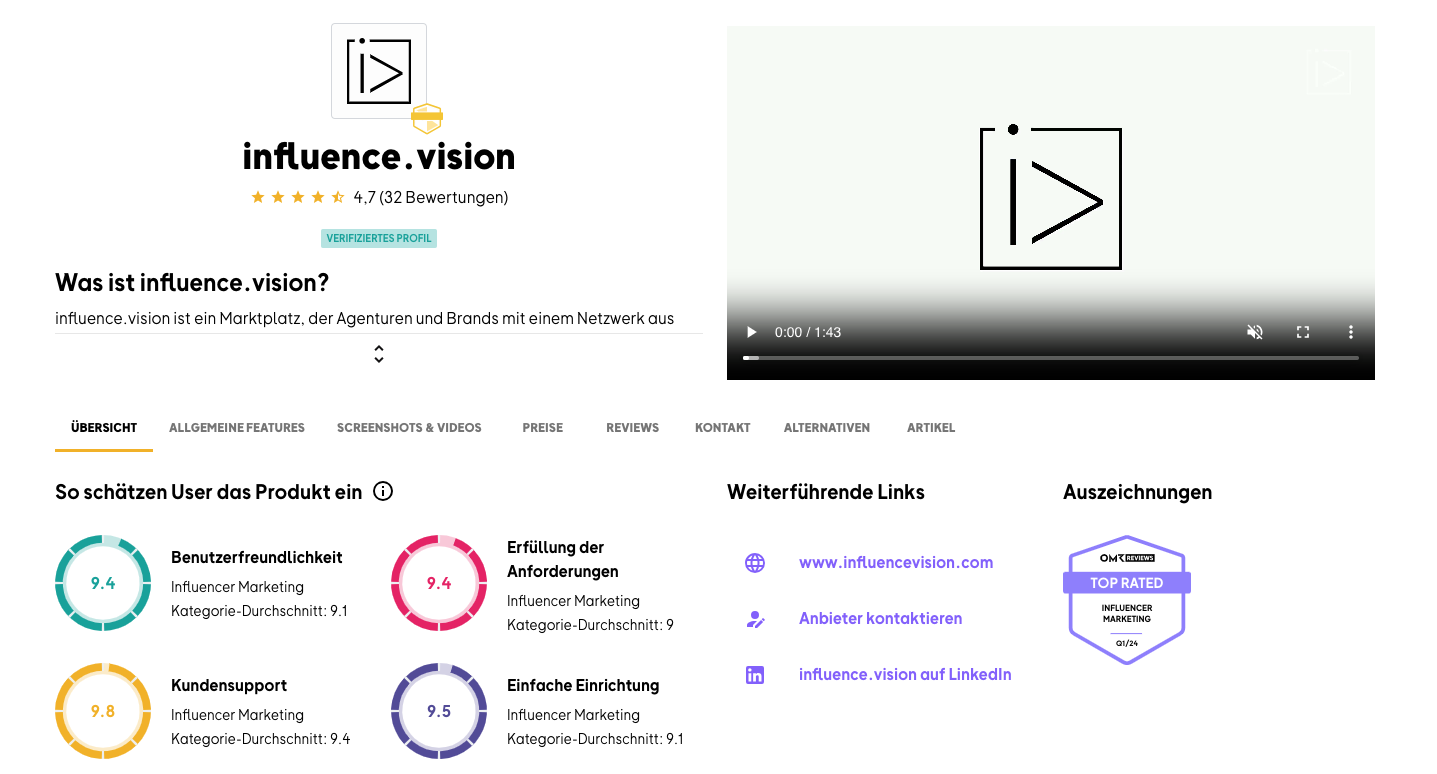Click the video progress bar
Image resolution: width=1437 pixels, height=774 pixels.
[x=1050, y=357]
